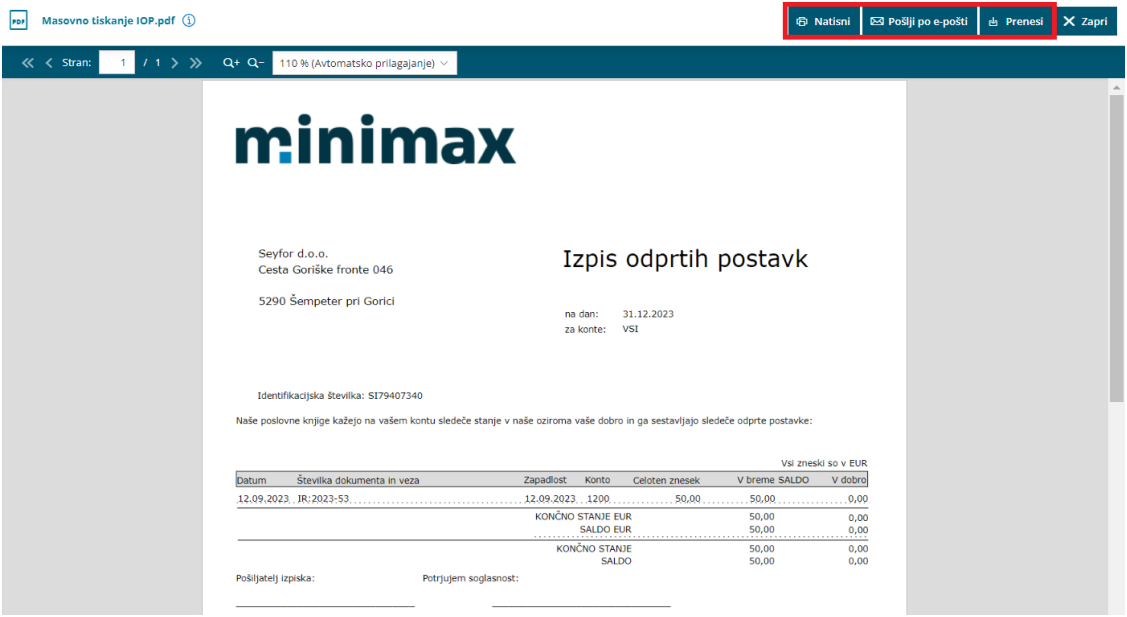The width and height of the screenshot is (1127, 617).
Task: Click the Konto column header
Action: [x=597, y=480]
